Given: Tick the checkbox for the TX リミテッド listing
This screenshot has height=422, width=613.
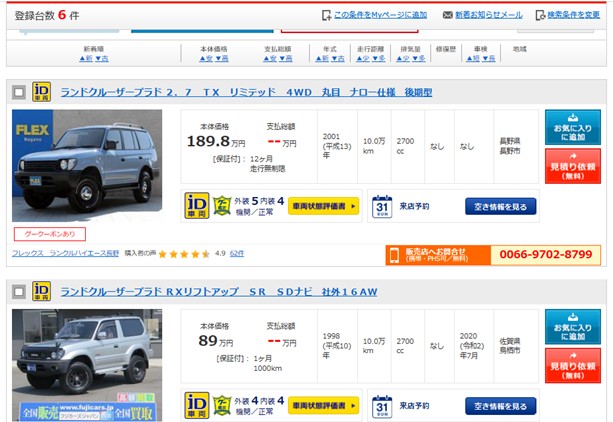Looking at the screenshot, I should (19, 93).
